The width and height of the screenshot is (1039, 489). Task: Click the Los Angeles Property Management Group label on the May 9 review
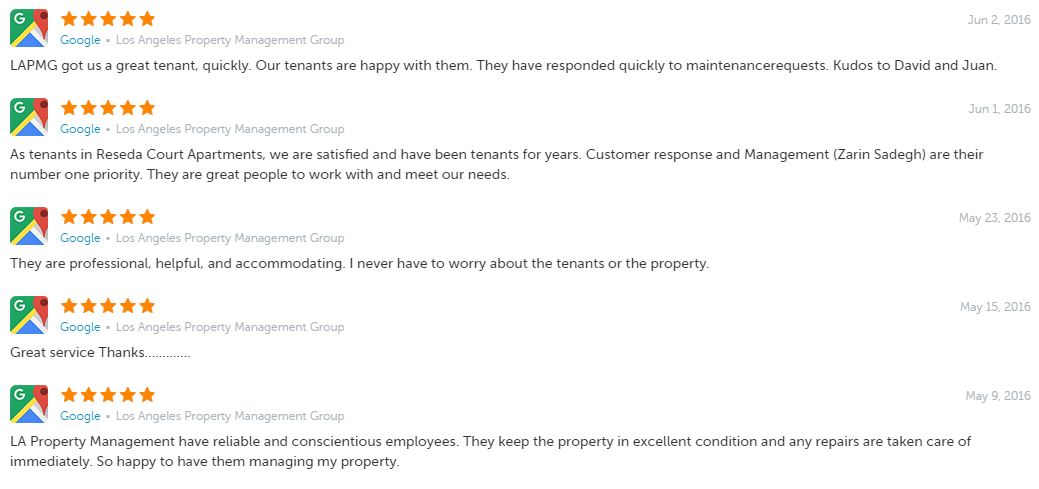(230, 416)
